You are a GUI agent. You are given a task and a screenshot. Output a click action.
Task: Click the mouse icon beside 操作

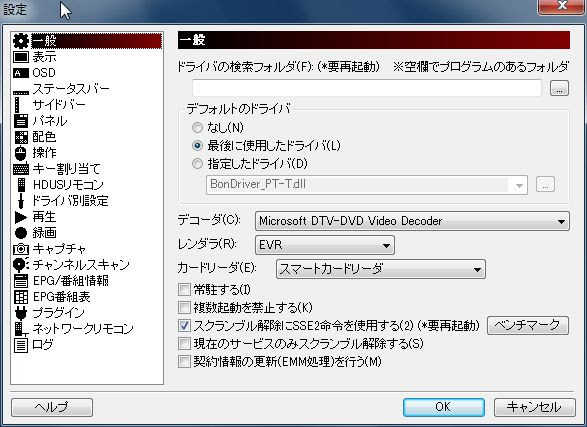21,153
